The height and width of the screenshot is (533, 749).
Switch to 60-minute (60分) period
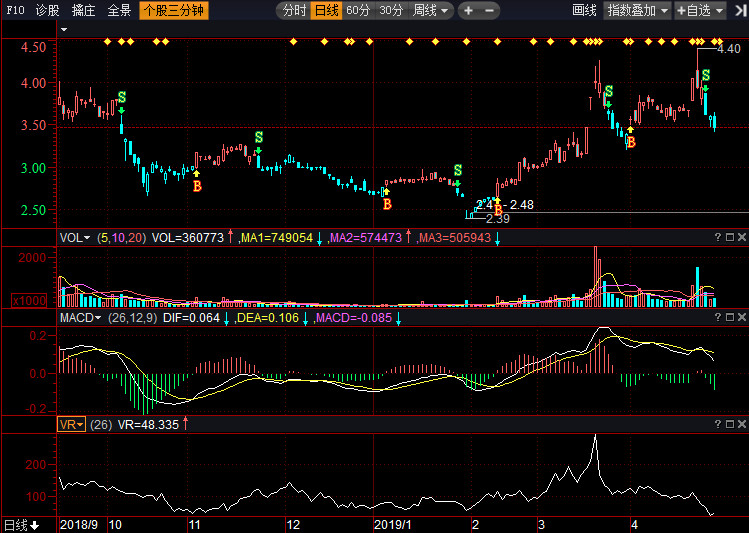pyautogui.click(x=358, y=11)
